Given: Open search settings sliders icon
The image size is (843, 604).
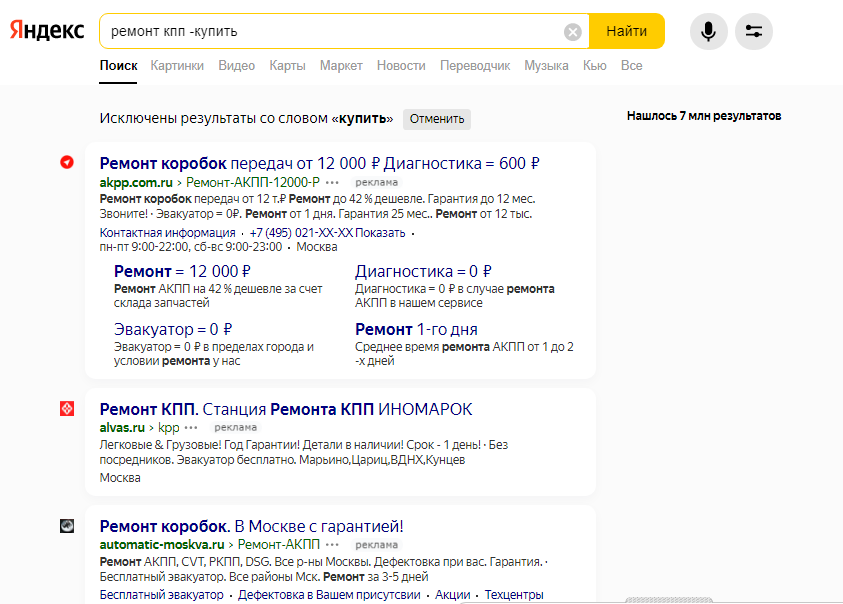Looking at the screenshot, I should (x=754, y=31).
